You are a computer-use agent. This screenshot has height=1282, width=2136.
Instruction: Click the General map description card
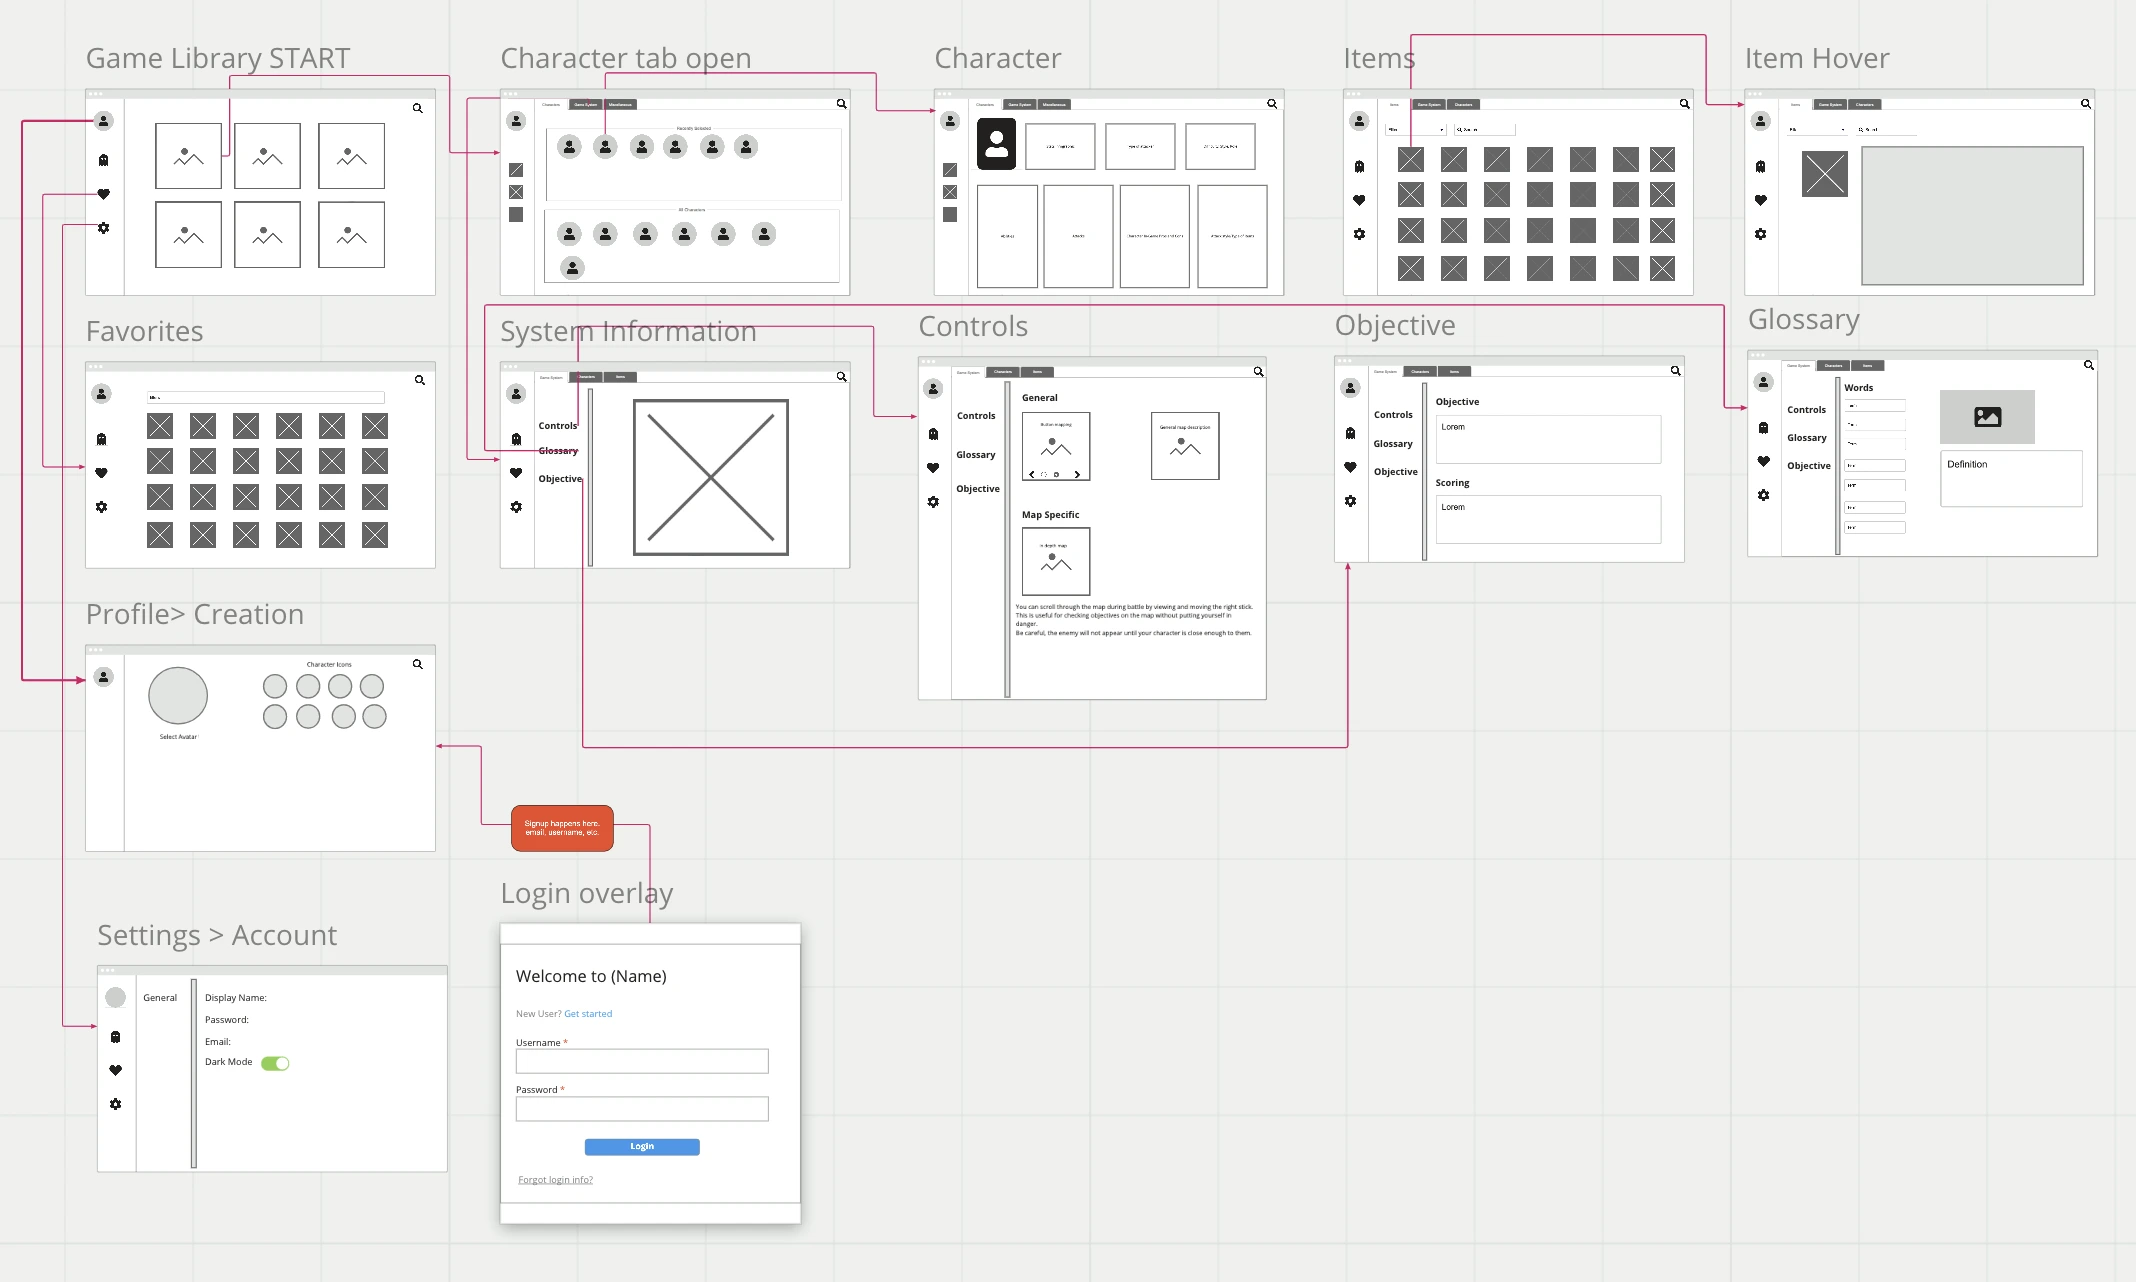click(1185, 446)
